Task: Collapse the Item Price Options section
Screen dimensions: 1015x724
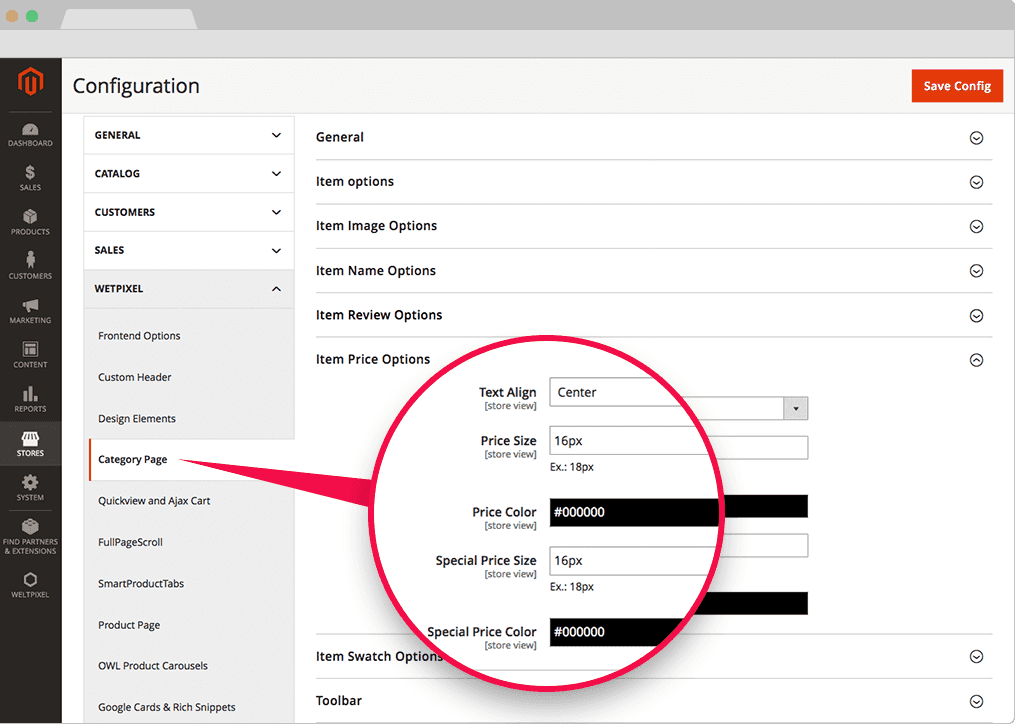Action: click(976, 360)
